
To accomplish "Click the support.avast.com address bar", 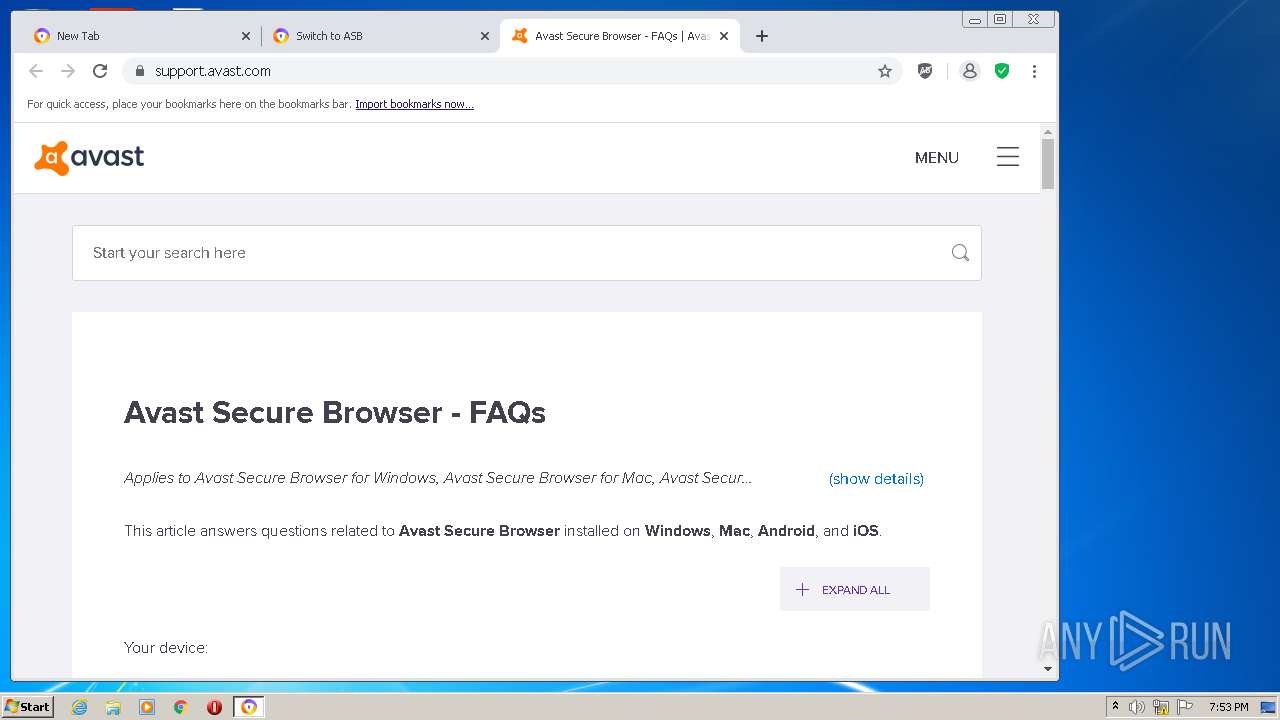I will click(510, 71).
